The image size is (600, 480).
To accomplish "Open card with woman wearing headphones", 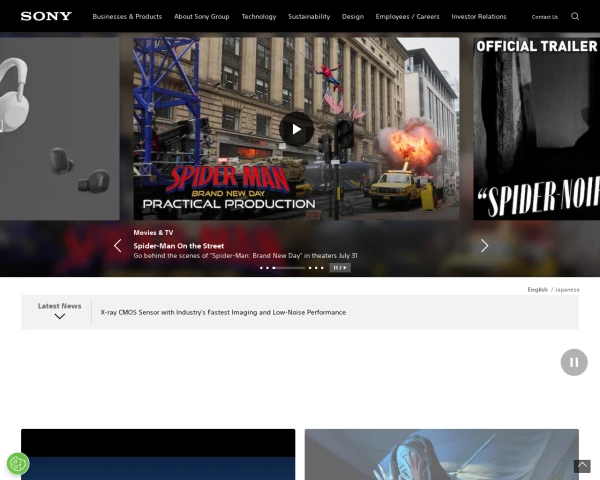I will tap(442, 454).
